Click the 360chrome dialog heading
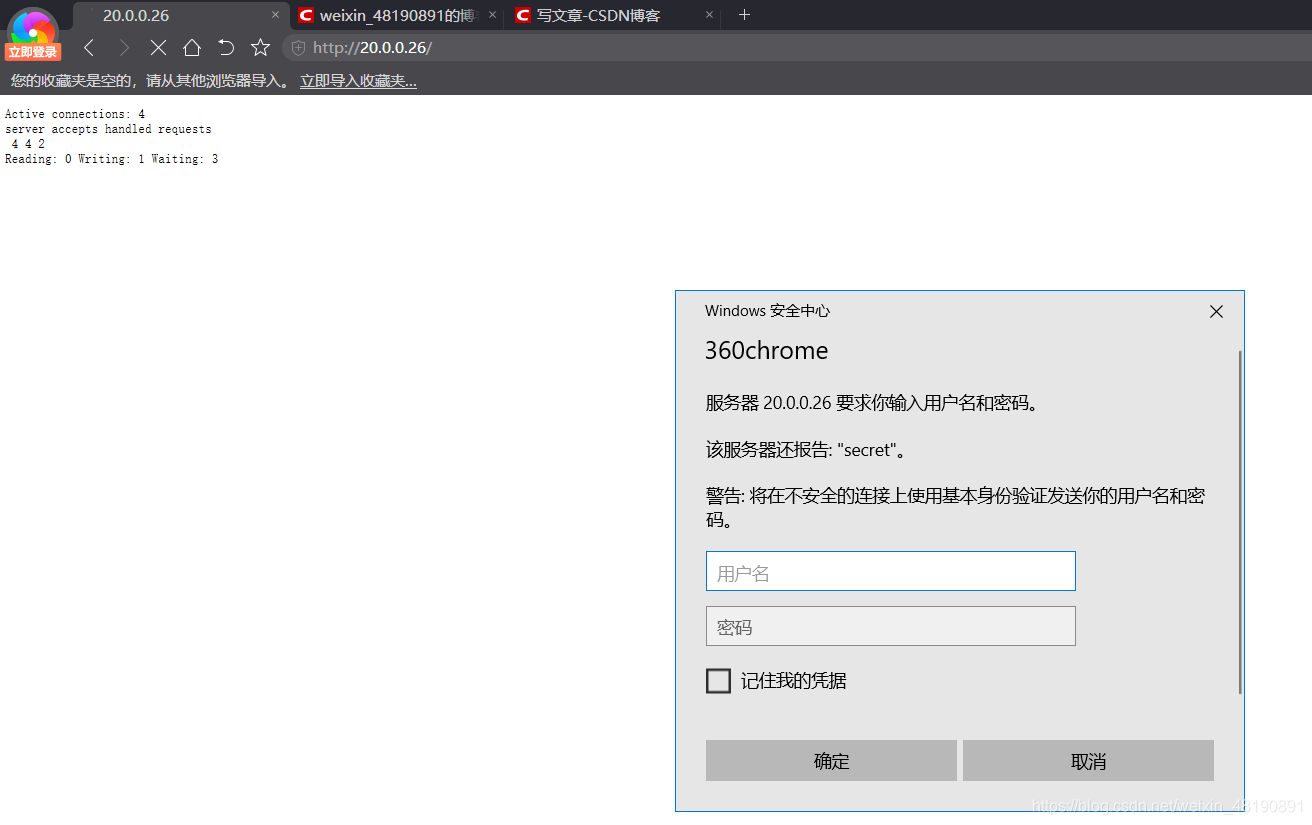The width and height of the screenshot is (1312, 825). tap(766, 351)
